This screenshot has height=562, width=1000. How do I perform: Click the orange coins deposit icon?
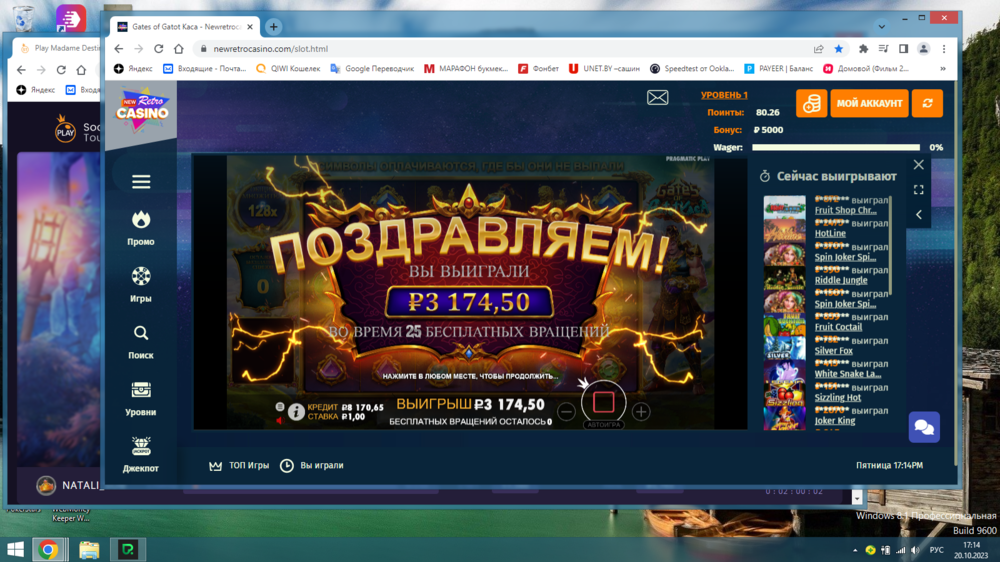click(811, 104)
